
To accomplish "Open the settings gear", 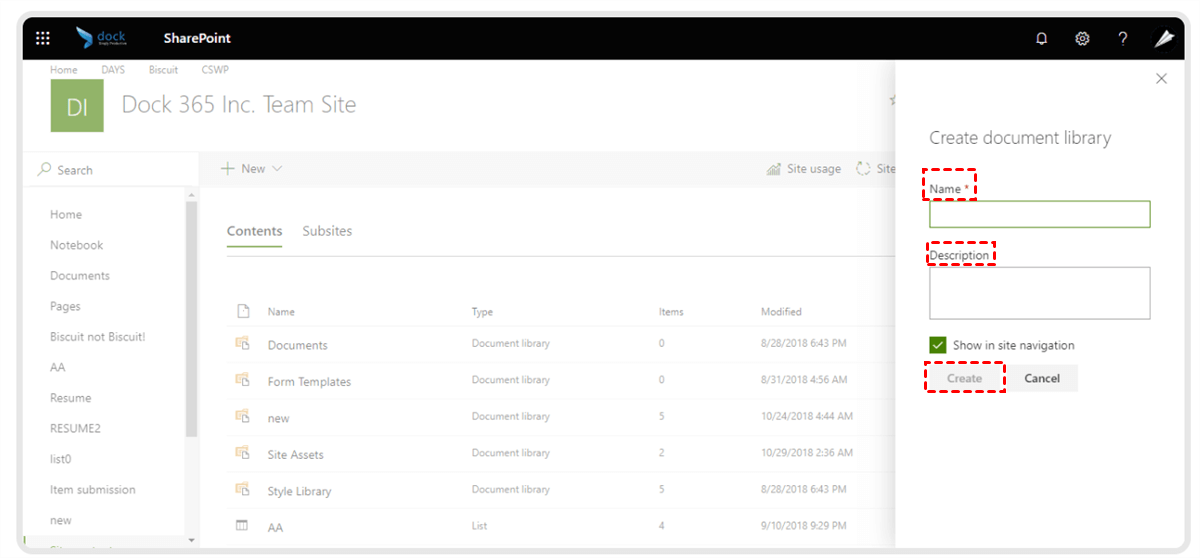I will click(x=1082, y=39).
